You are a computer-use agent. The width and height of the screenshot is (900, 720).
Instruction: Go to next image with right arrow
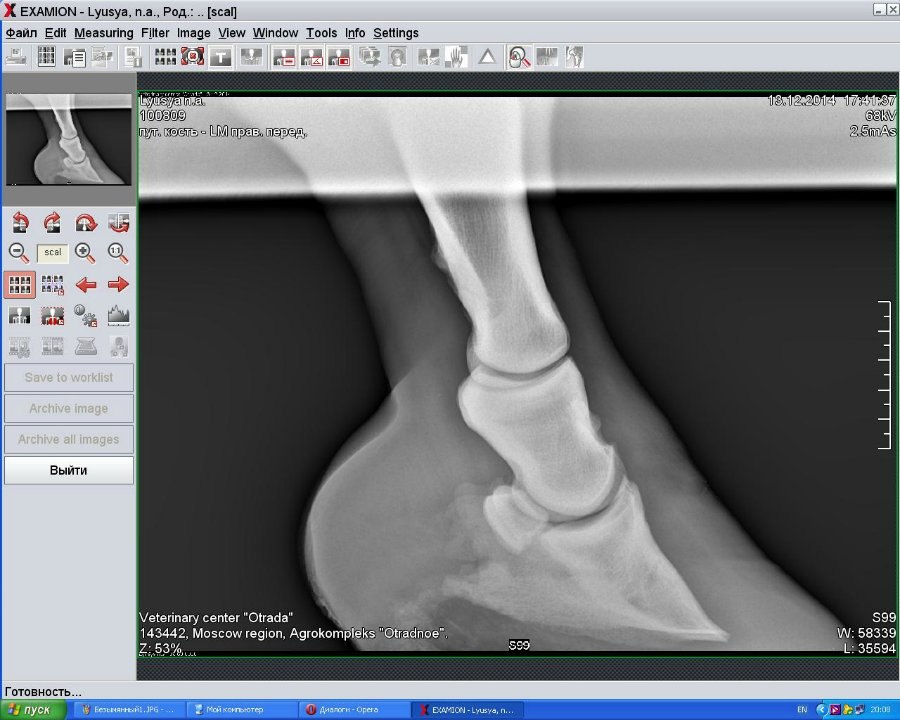click(118, 285)
